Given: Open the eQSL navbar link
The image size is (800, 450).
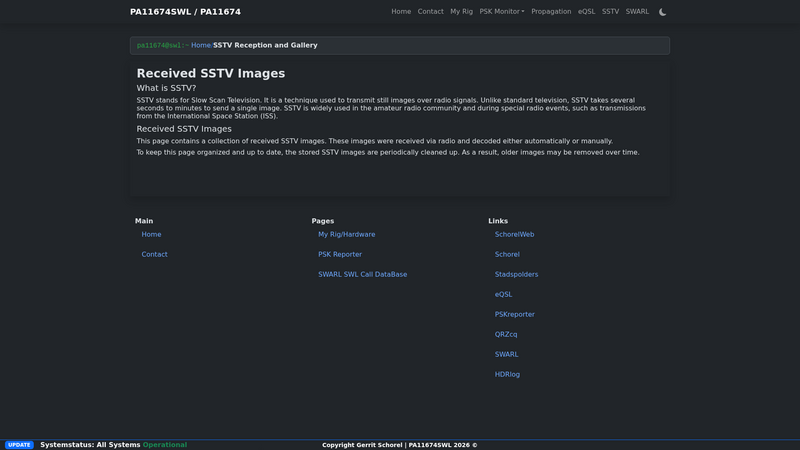Looking at the screenshot, I should tap(586, 12).
